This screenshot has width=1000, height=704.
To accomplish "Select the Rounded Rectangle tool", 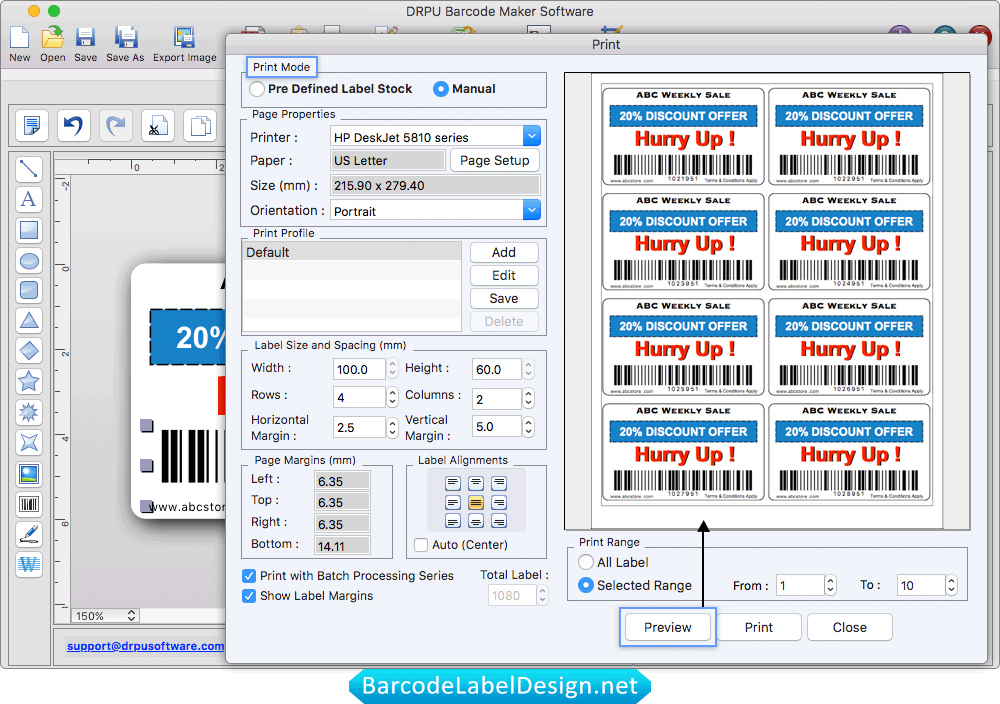I will [29, 290].
